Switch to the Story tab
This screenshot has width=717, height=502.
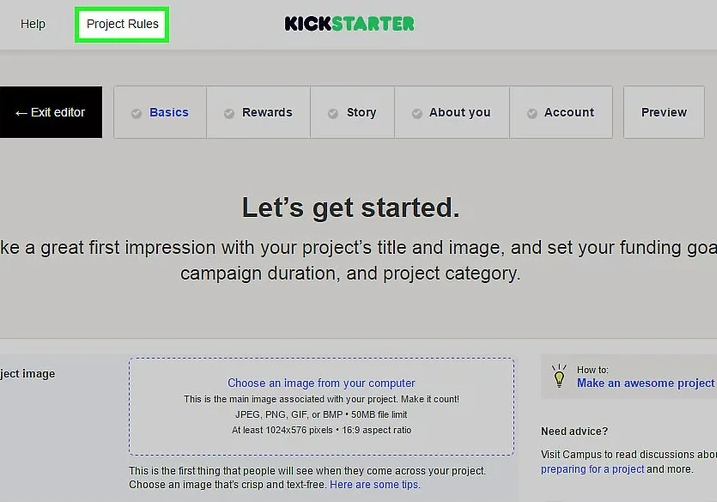[353, 112]
